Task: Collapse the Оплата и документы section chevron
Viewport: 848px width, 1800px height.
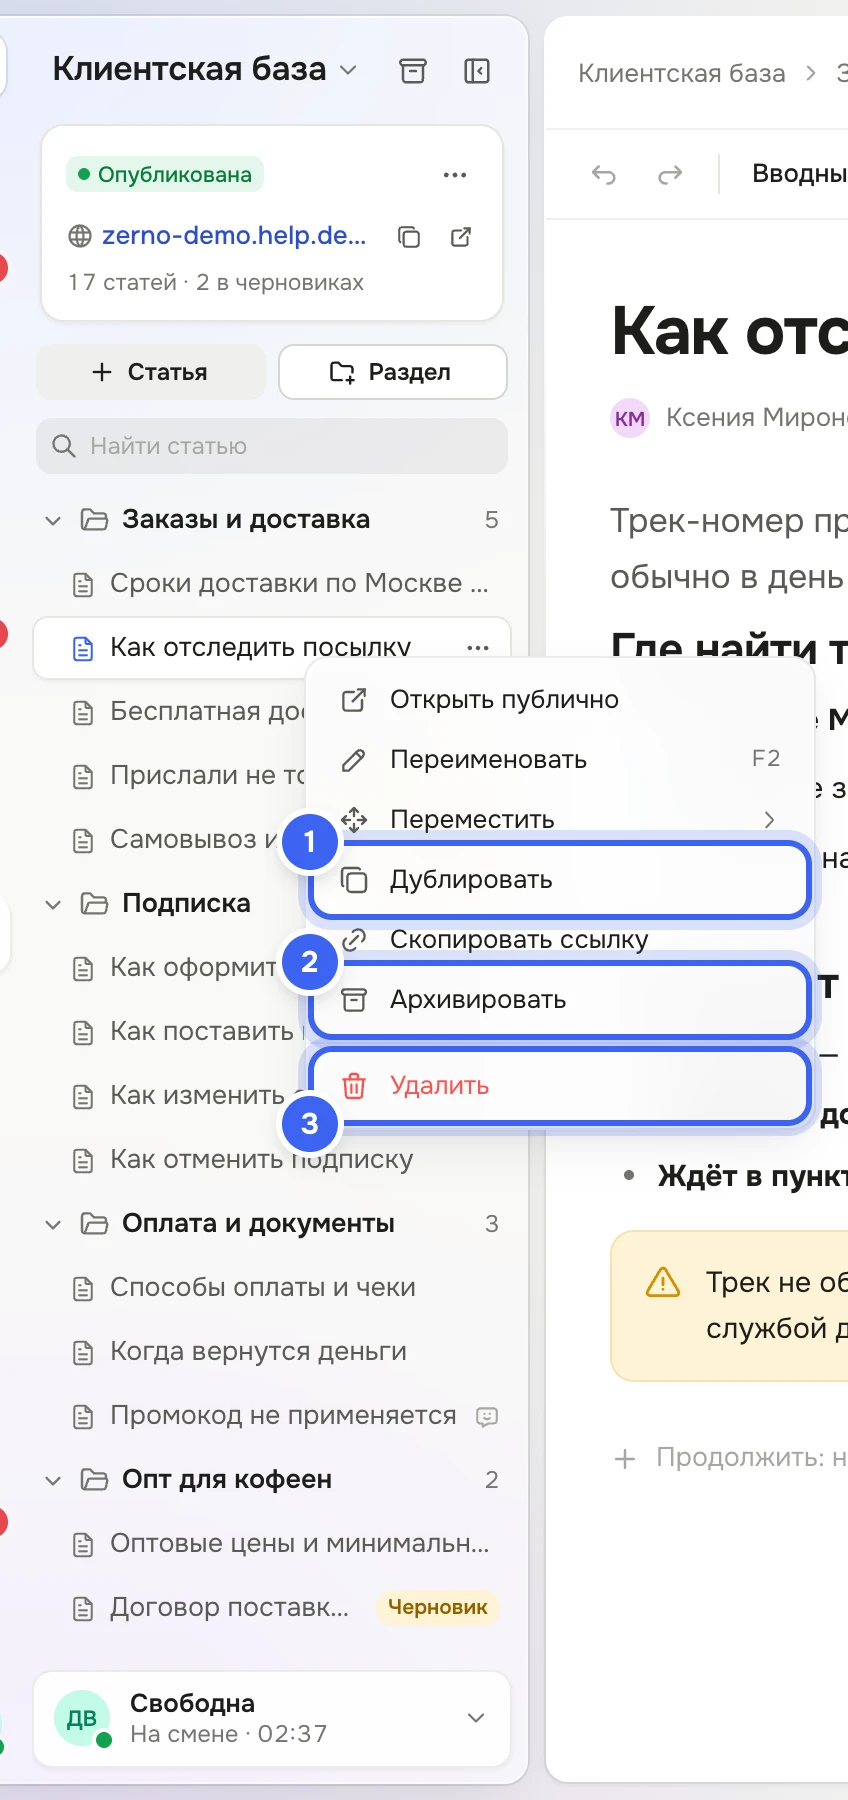Action: tap(53, 1224)
